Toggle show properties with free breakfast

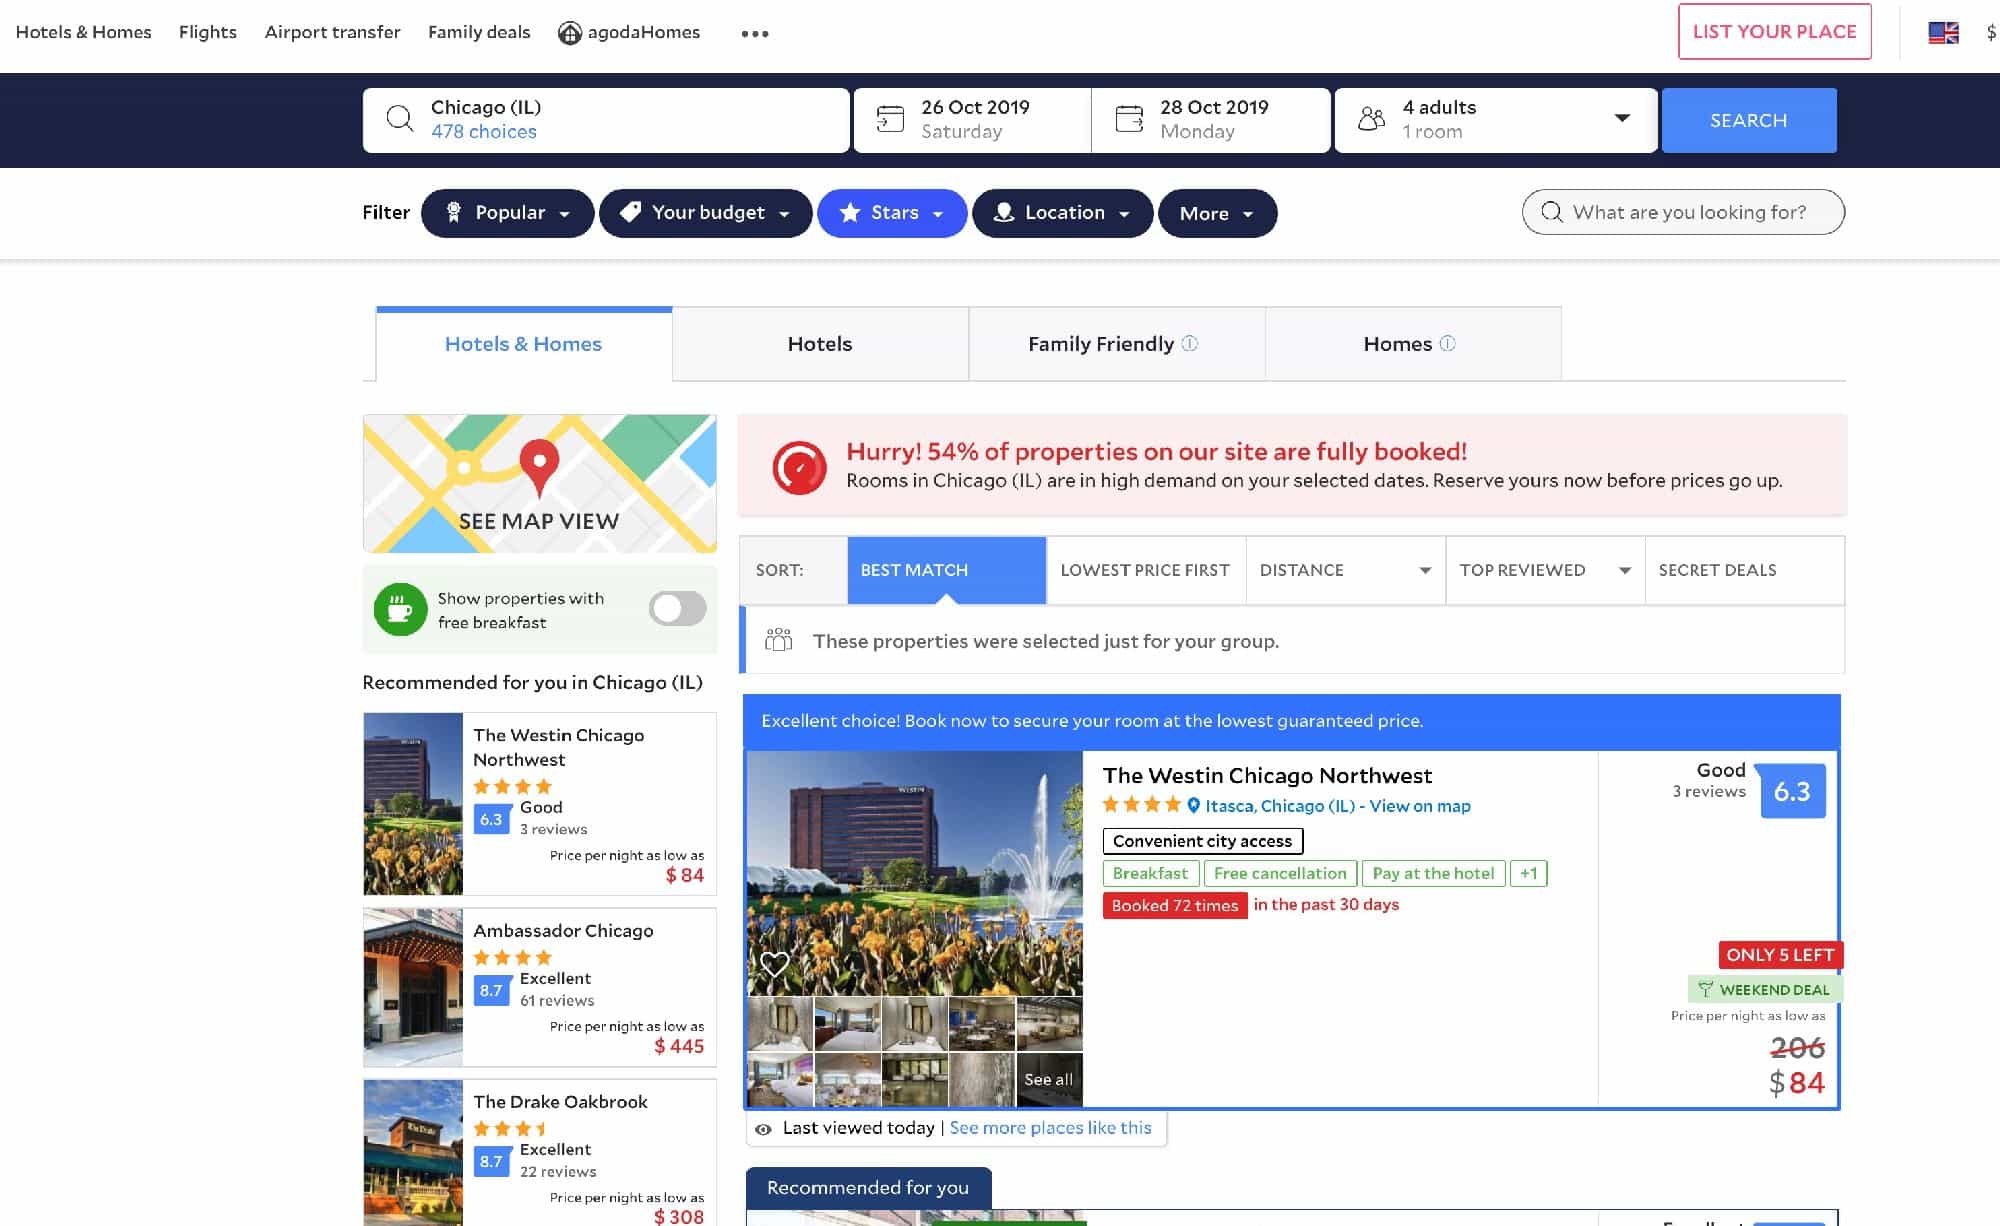pyautogui.click(x=677, y=608)
